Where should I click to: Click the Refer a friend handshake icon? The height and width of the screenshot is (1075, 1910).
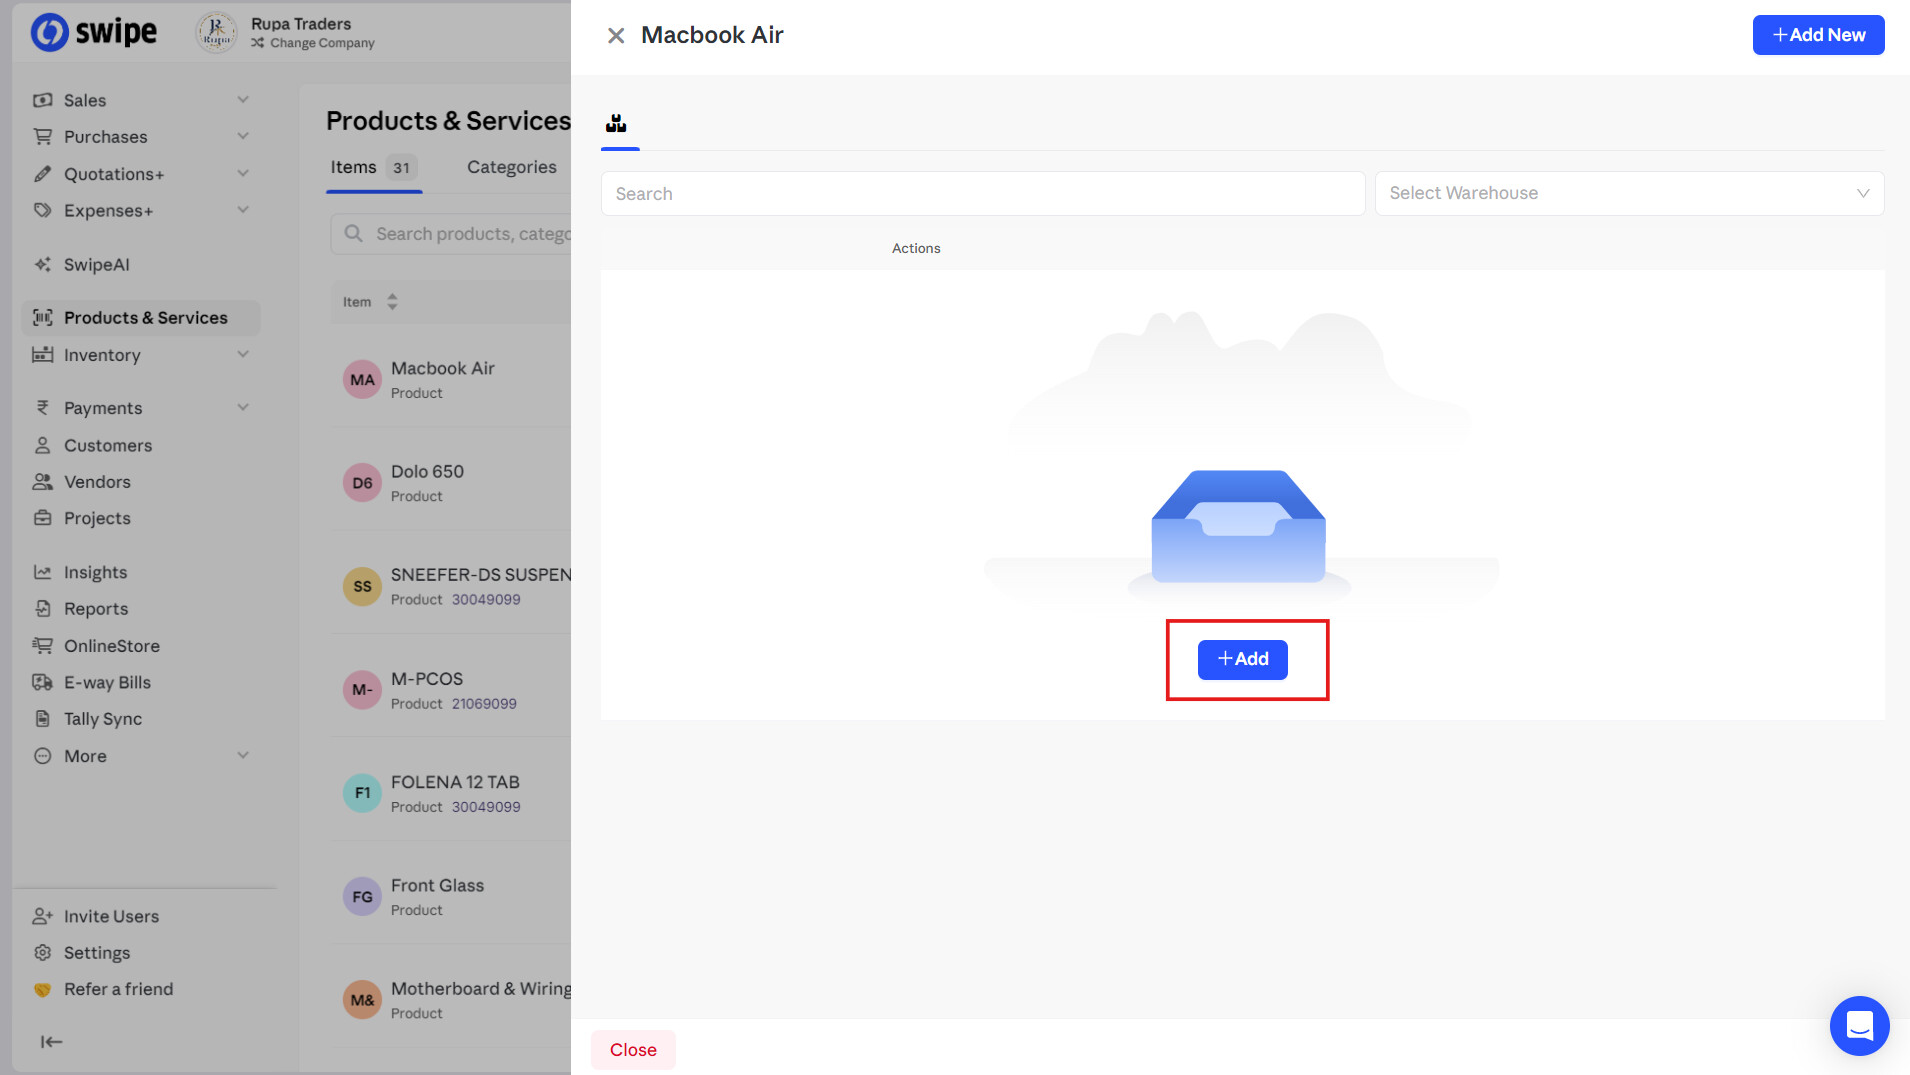(42, 989)
